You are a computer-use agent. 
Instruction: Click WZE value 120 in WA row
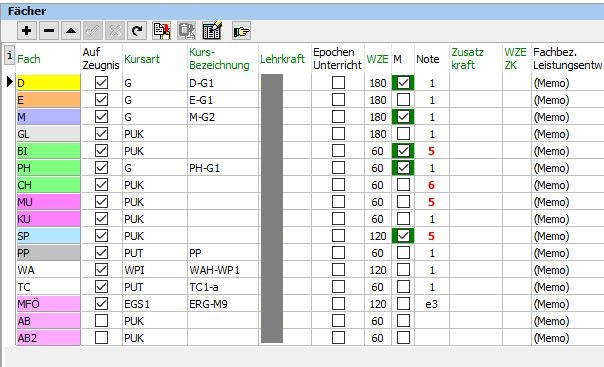(x=378, y=270)
